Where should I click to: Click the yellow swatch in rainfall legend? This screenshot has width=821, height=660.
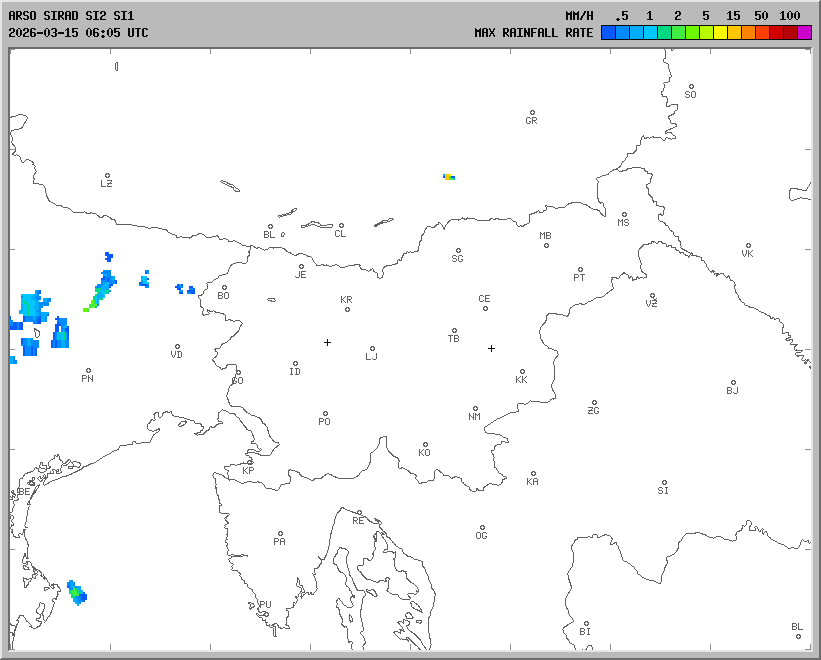[x=720, y=33]
